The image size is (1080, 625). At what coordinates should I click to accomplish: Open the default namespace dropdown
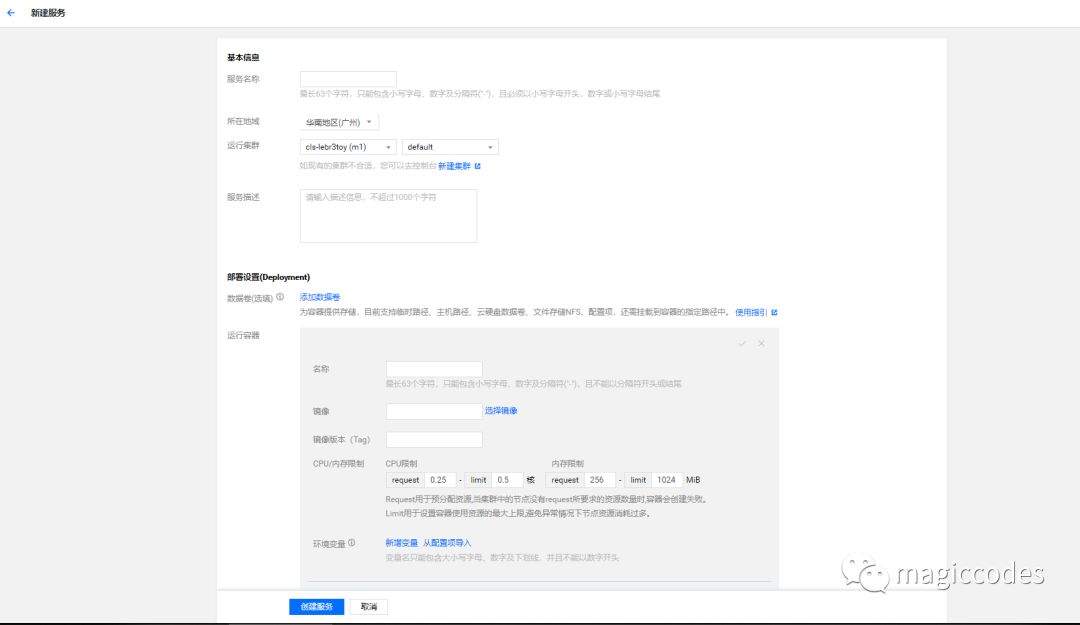pyautogui.click(x=450, y=147)
